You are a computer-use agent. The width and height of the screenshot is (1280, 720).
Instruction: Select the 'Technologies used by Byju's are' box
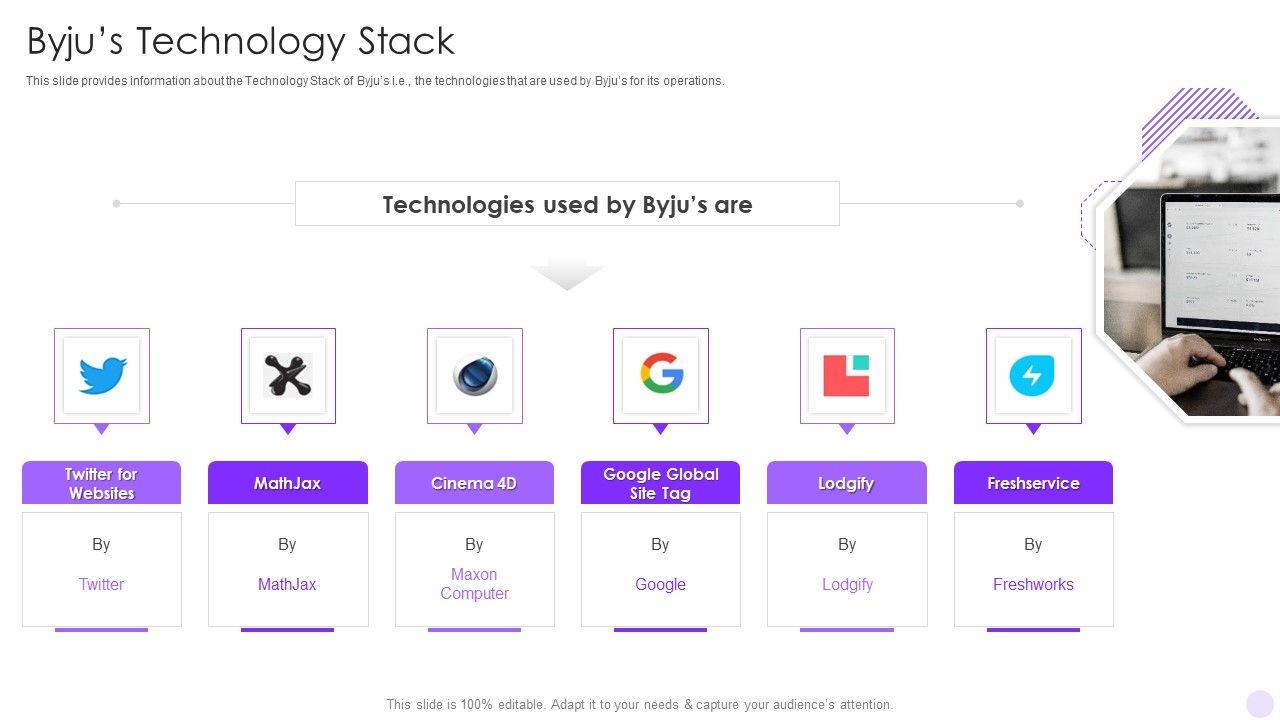point(567,204)
